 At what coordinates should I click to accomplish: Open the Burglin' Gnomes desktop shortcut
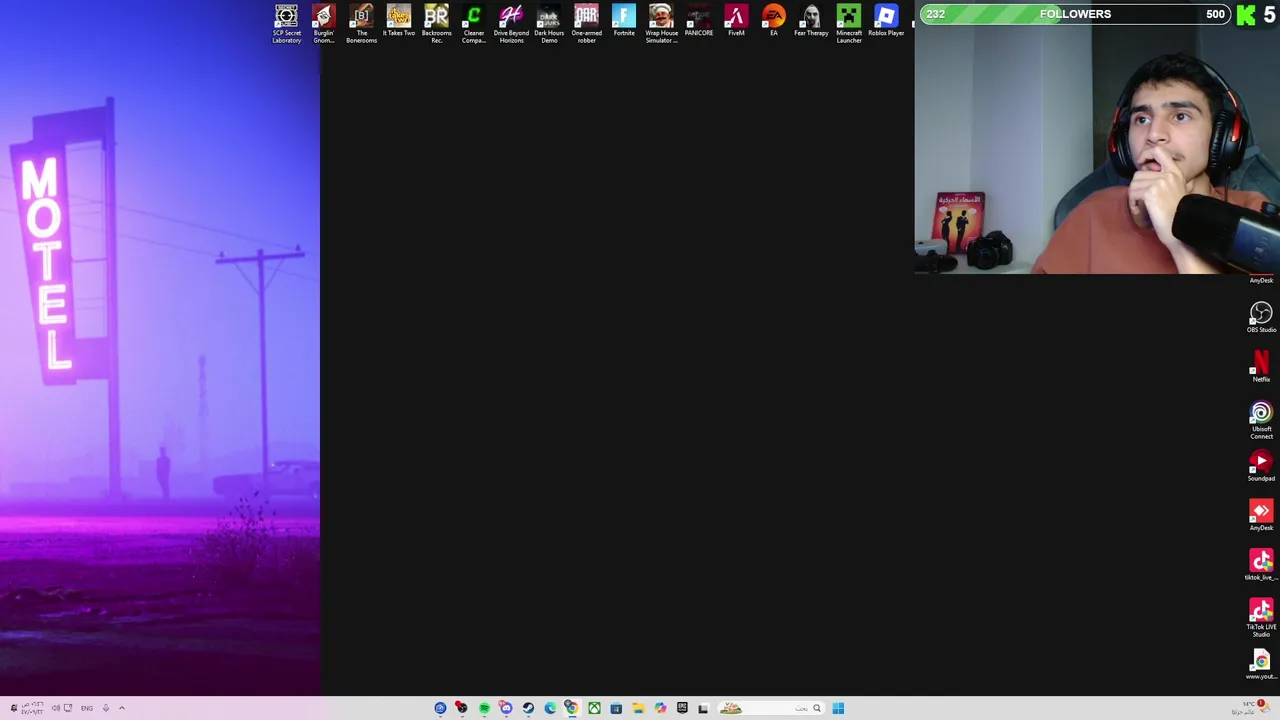tap(323, 24)
